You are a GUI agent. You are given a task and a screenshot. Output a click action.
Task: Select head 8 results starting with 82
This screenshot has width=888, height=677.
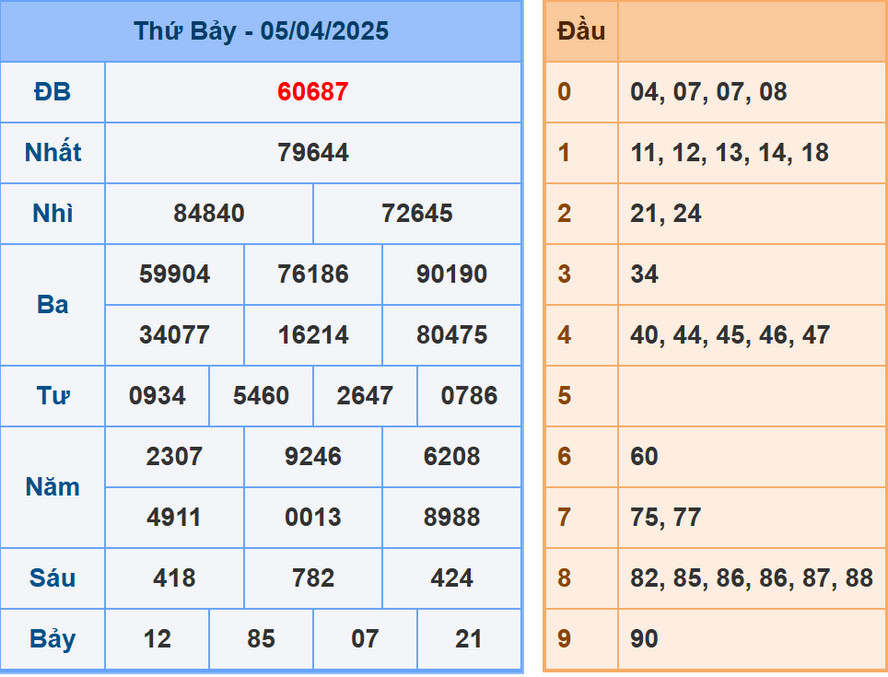[751, 579]
